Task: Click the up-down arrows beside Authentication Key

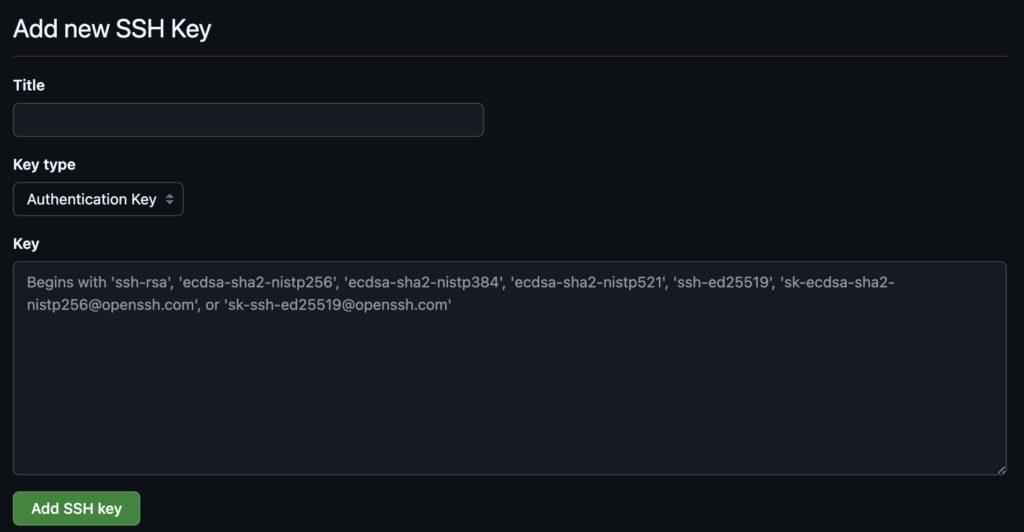Action: (170, 199)
